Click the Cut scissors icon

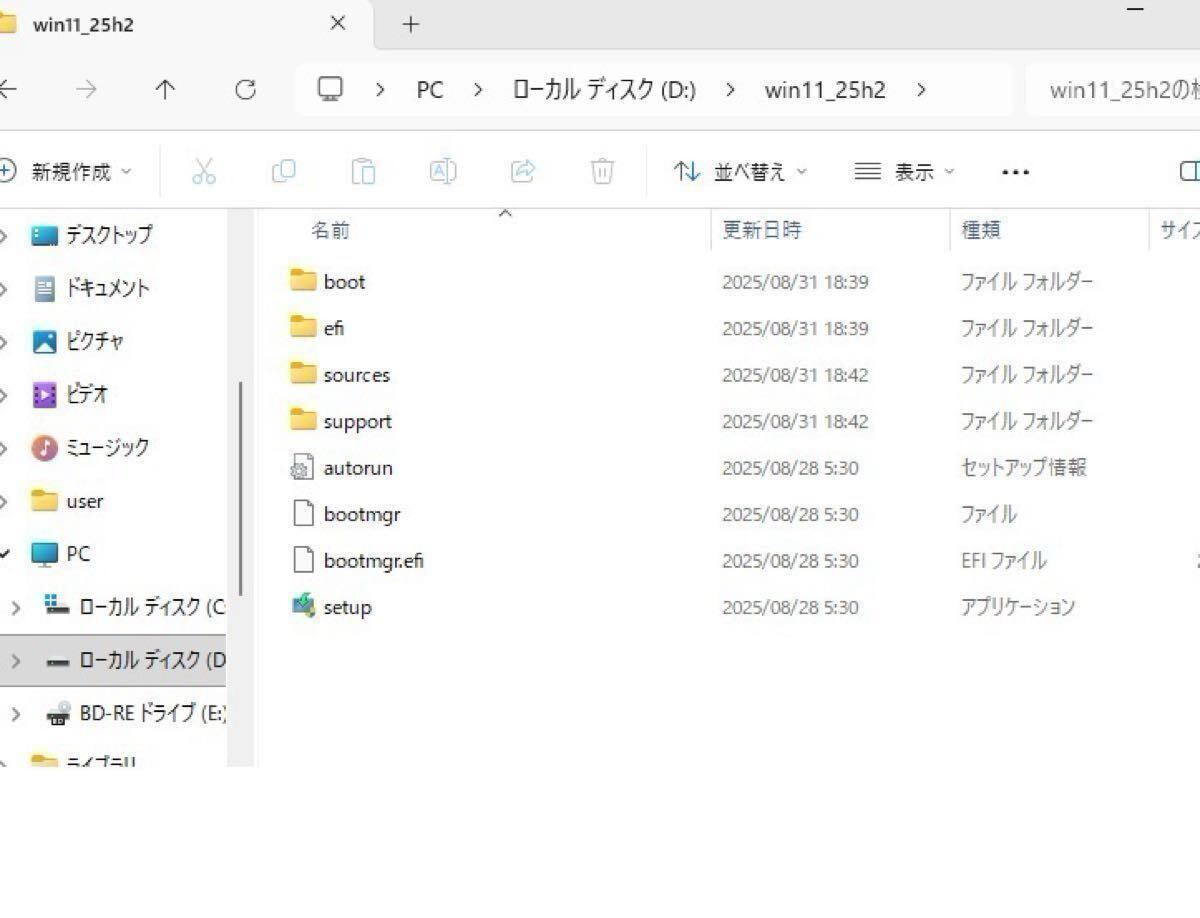point(203,172)
